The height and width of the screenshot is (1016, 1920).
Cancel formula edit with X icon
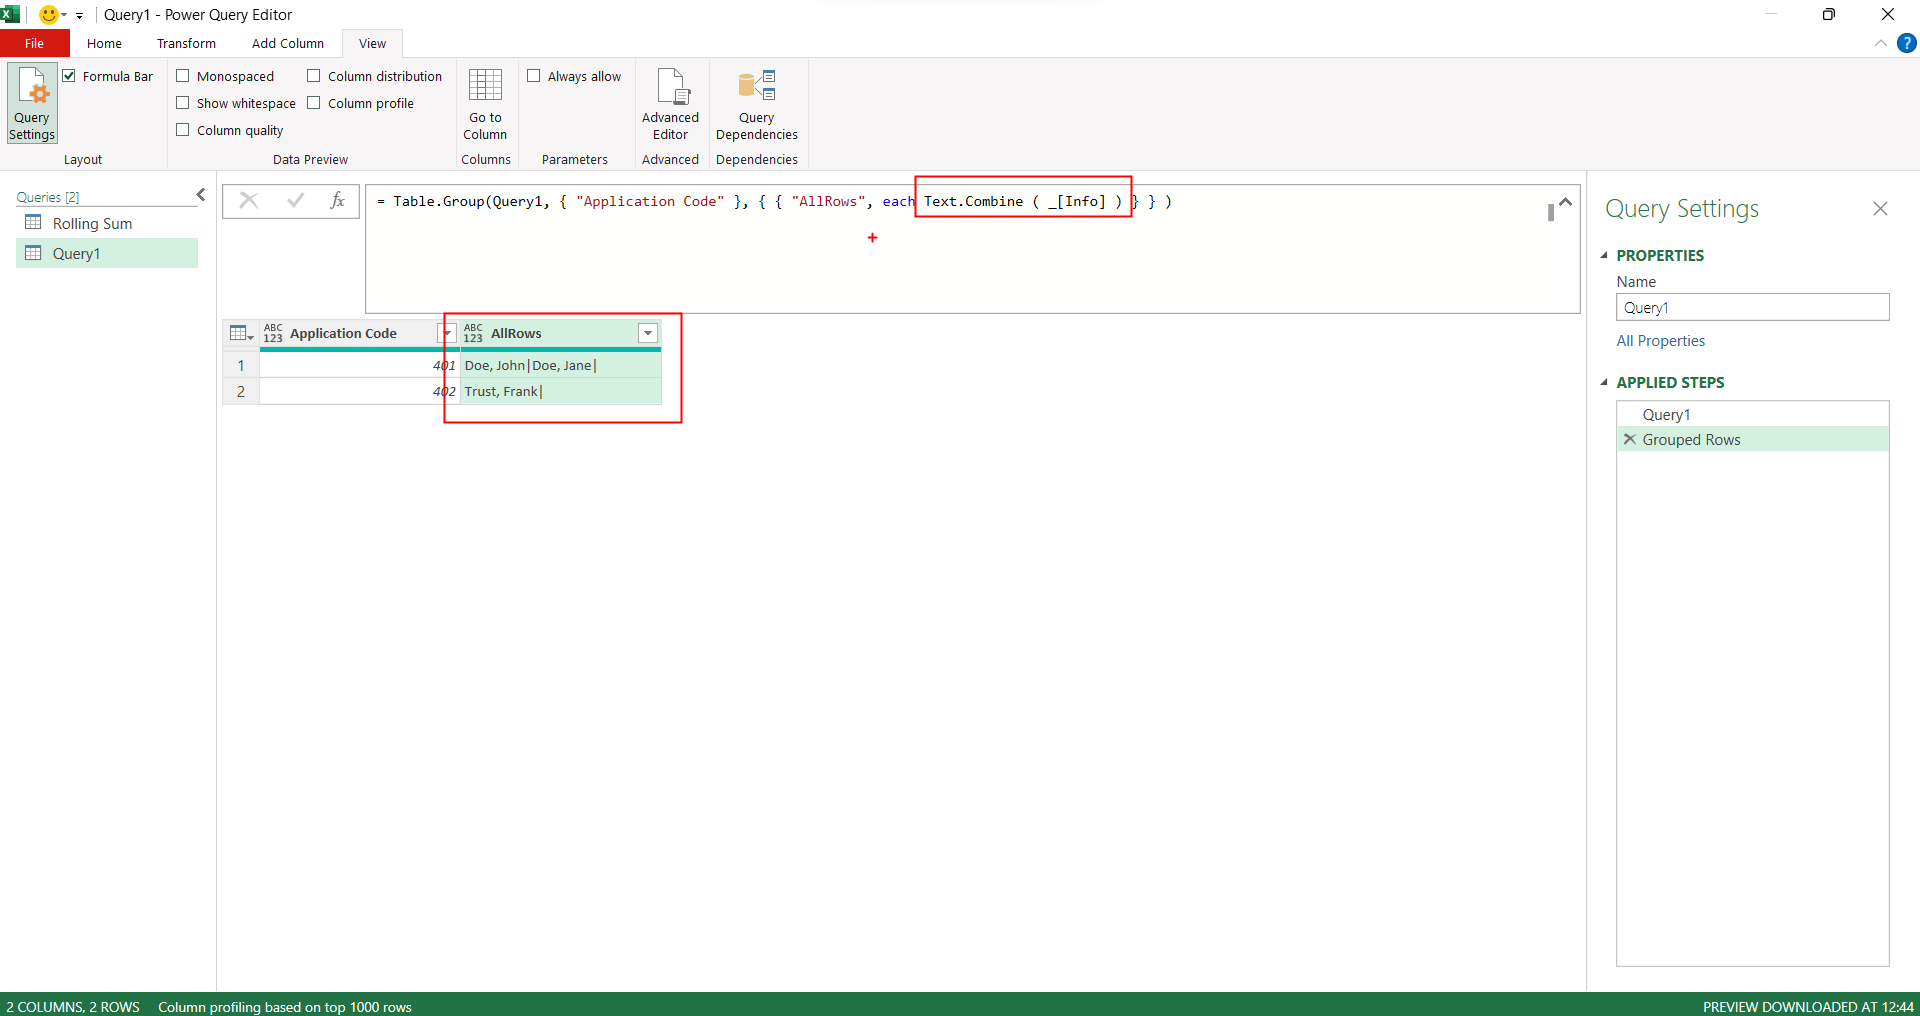[249, 201]
